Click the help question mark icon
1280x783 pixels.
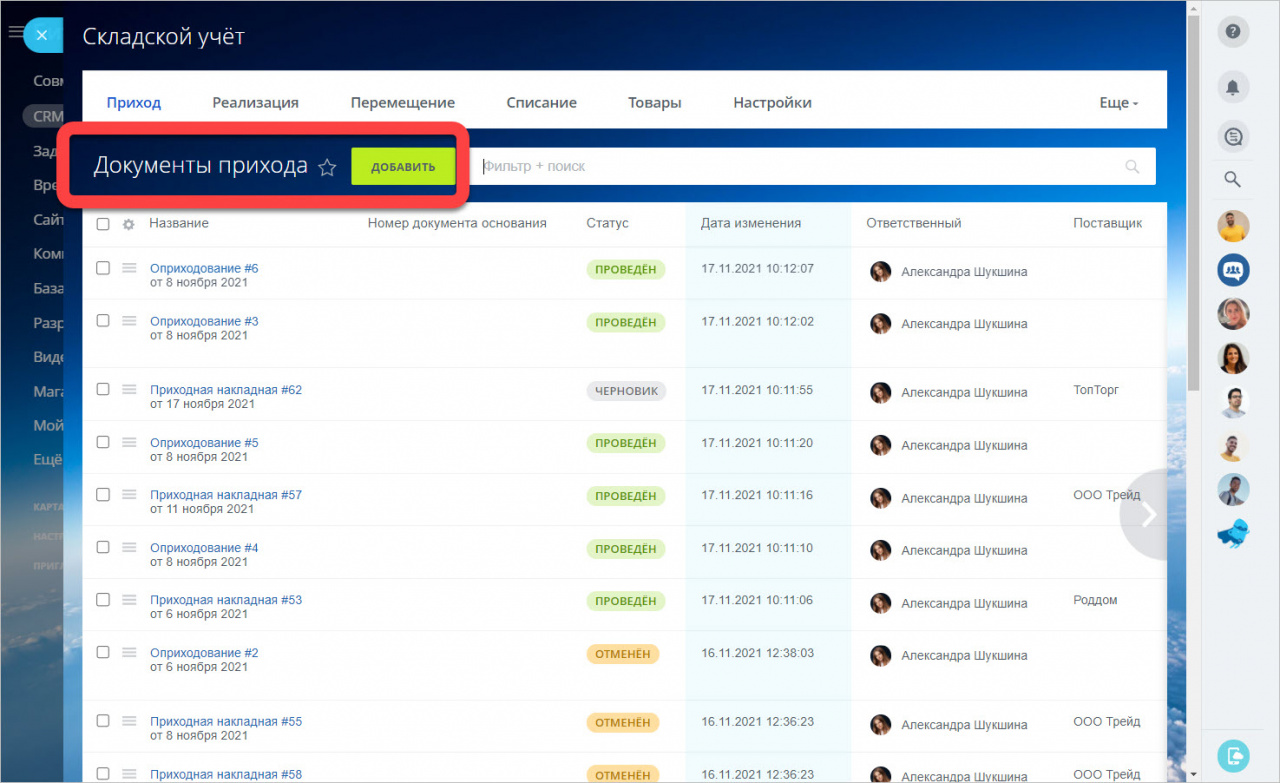1233,32
